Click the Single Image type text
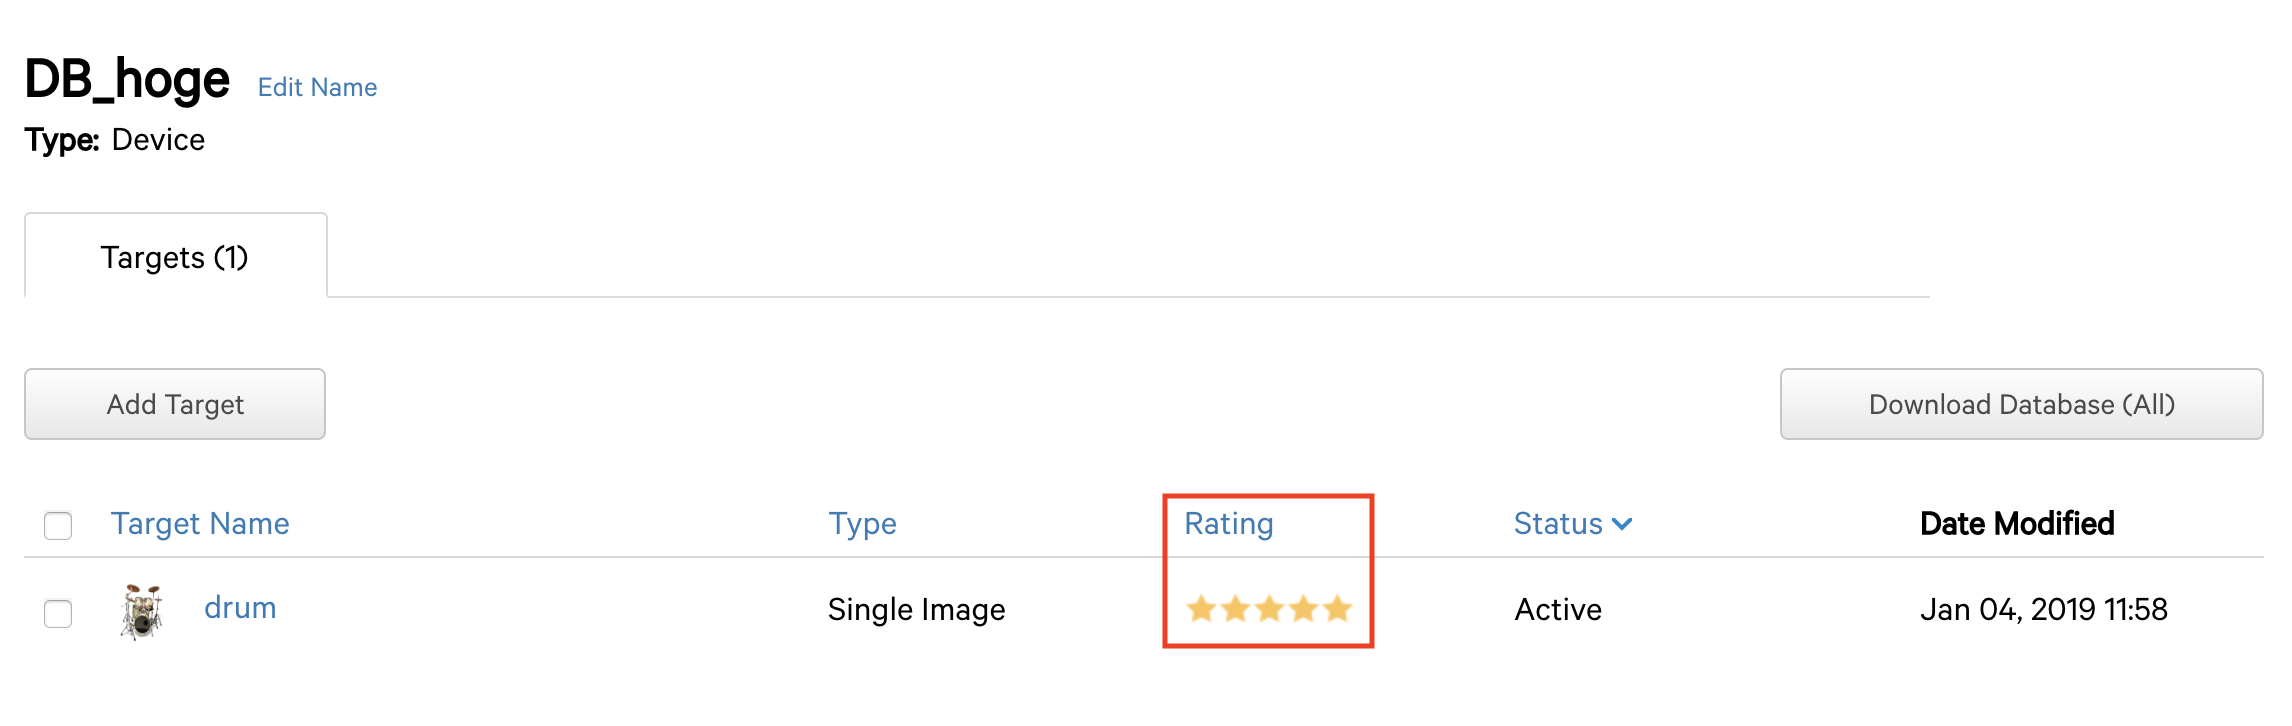The height and width of the screenshot is (726, 2292). pyautogui.click(x=916, y=610)
